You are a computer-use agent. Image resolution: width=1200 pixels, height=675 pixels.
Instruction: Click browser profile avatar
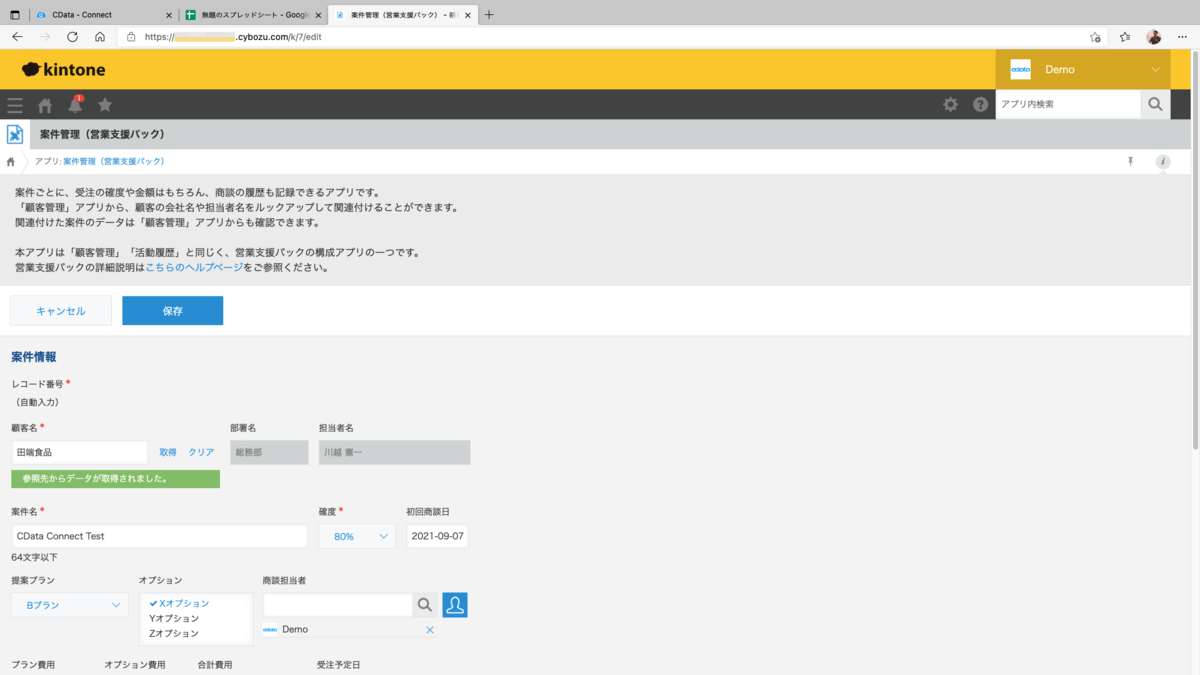(x=1154, y=36)
